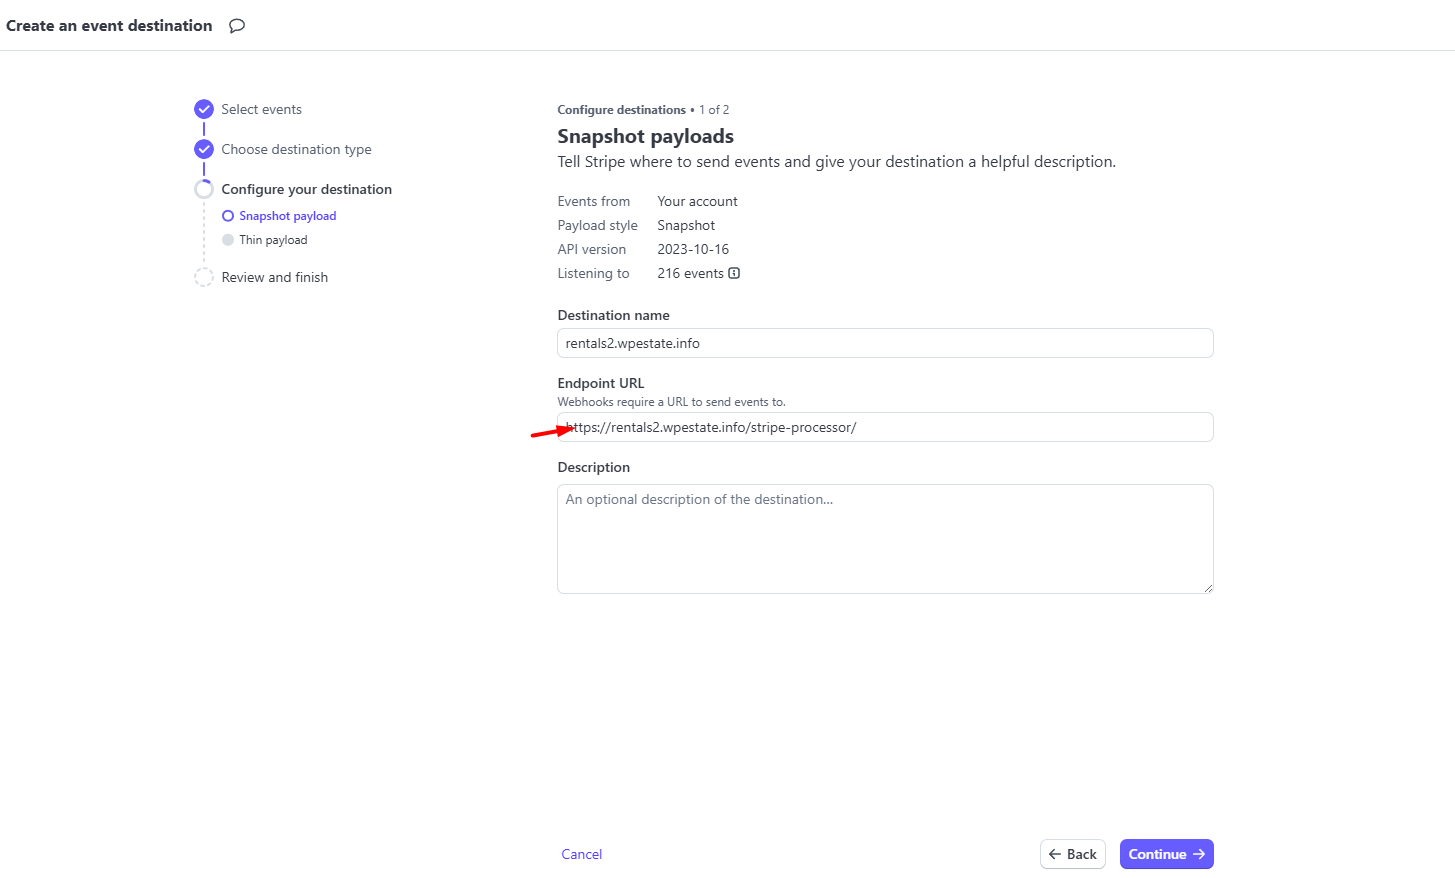The height and width of the screenshot is (878, 1455).
Task: Open the Snapshot payload sub-step
Action: [287, 216]
